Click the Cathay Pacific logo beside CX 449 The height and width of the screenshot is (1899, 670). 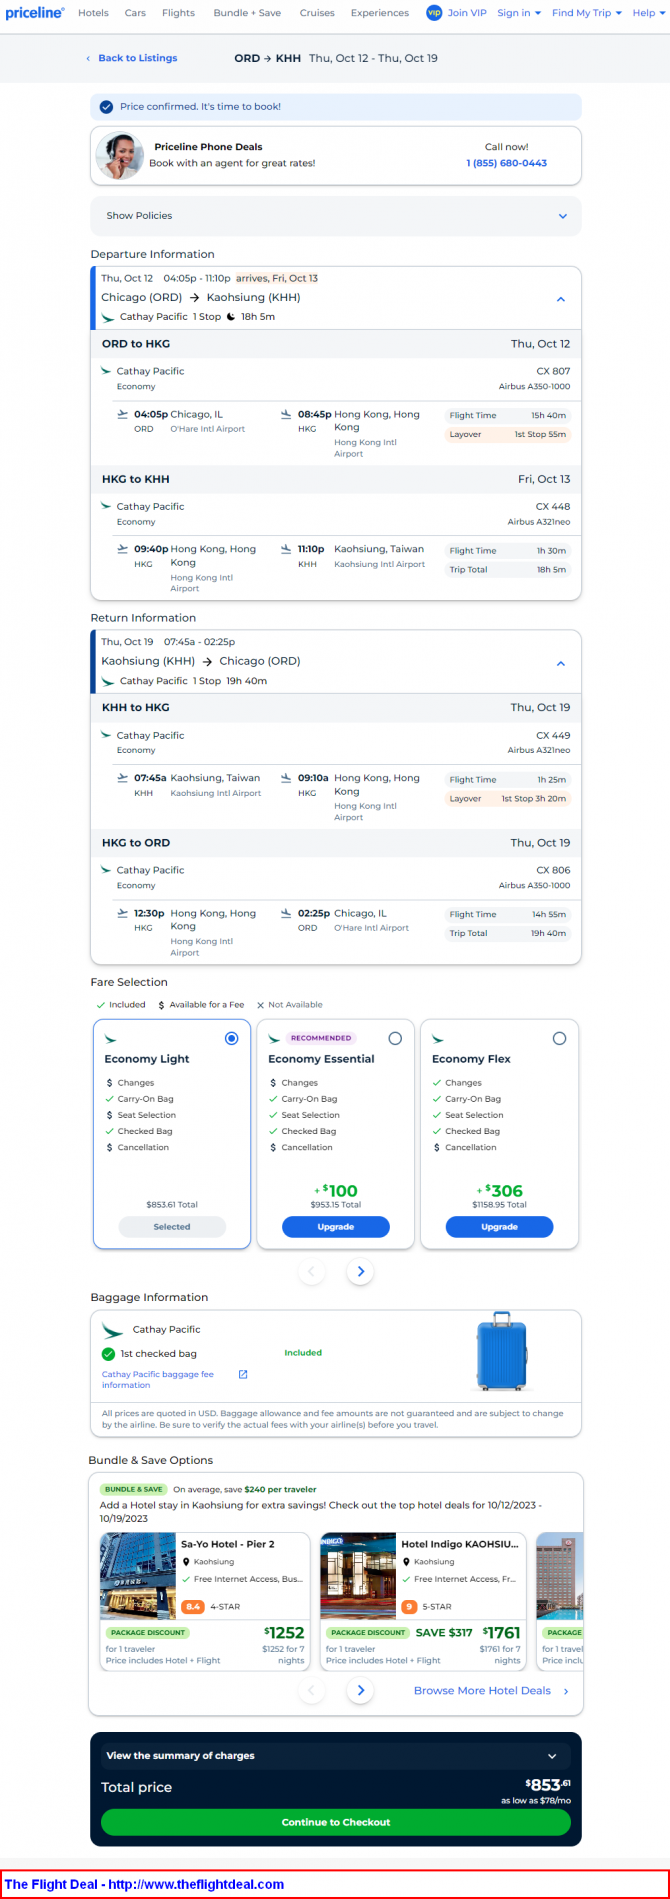pos(106,735)
